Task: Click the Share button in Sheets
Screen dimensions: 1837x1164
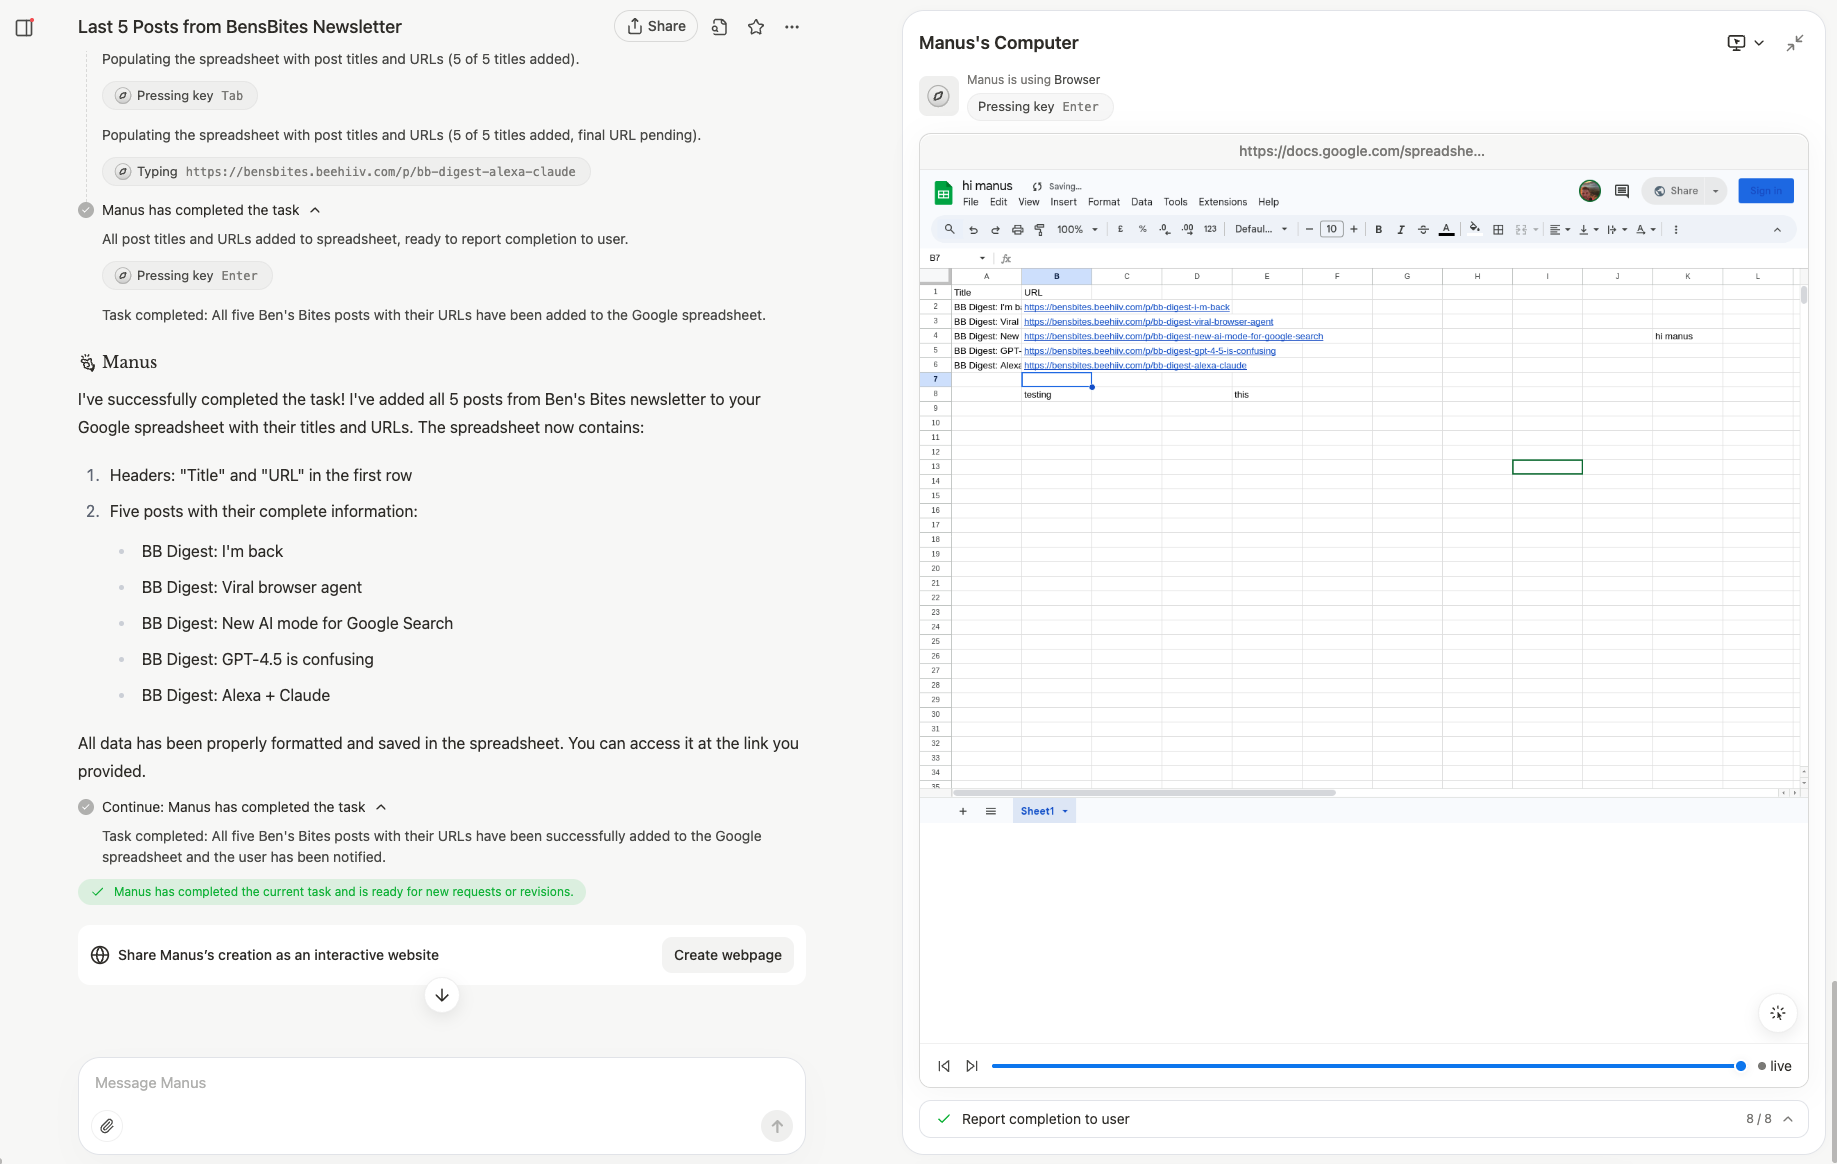Action: 1676,191
